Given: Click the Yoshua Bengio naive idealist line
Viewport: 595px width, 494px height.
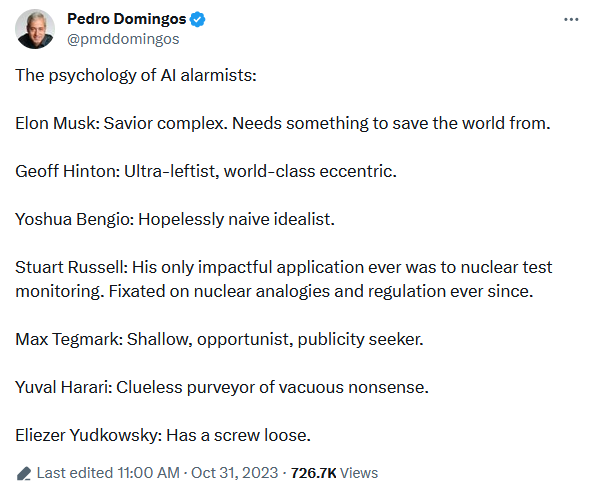Looking at the screenshot, I should (x=175, y=219).
